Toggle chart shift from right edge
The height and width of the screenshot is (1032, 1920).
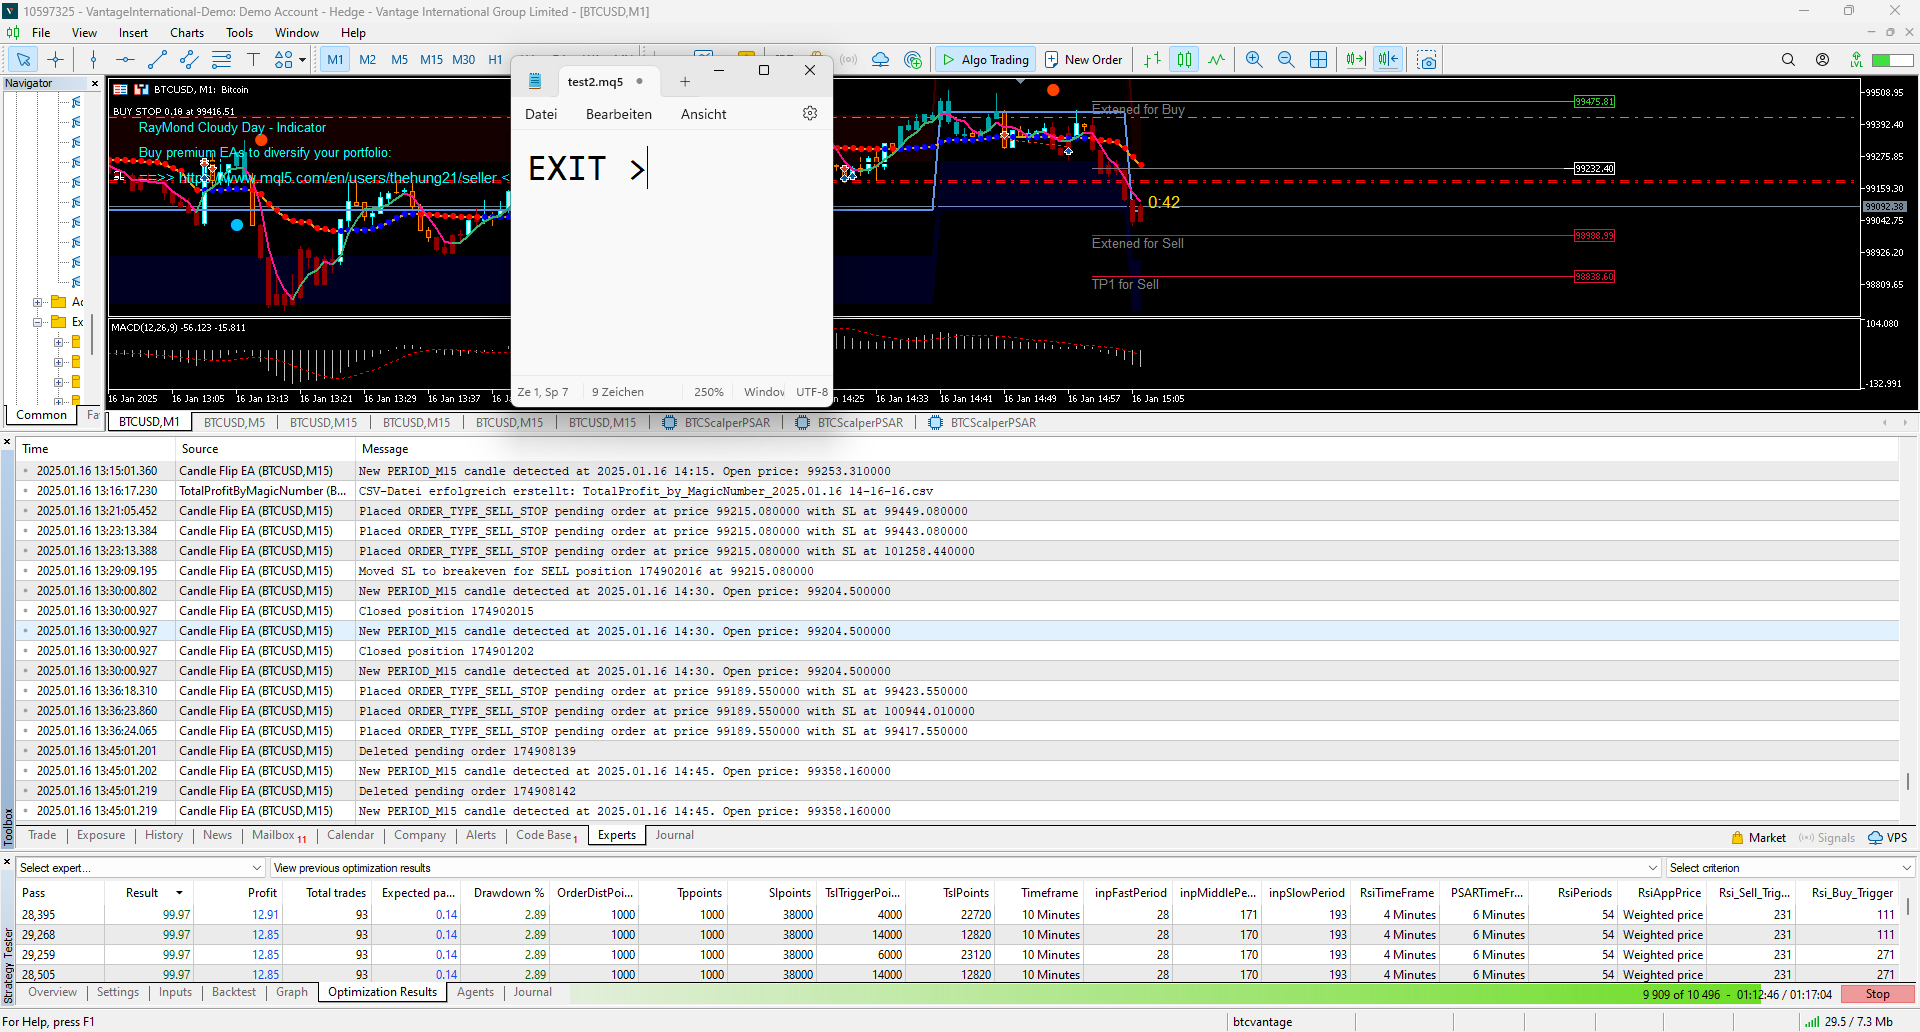(1388, 60)
